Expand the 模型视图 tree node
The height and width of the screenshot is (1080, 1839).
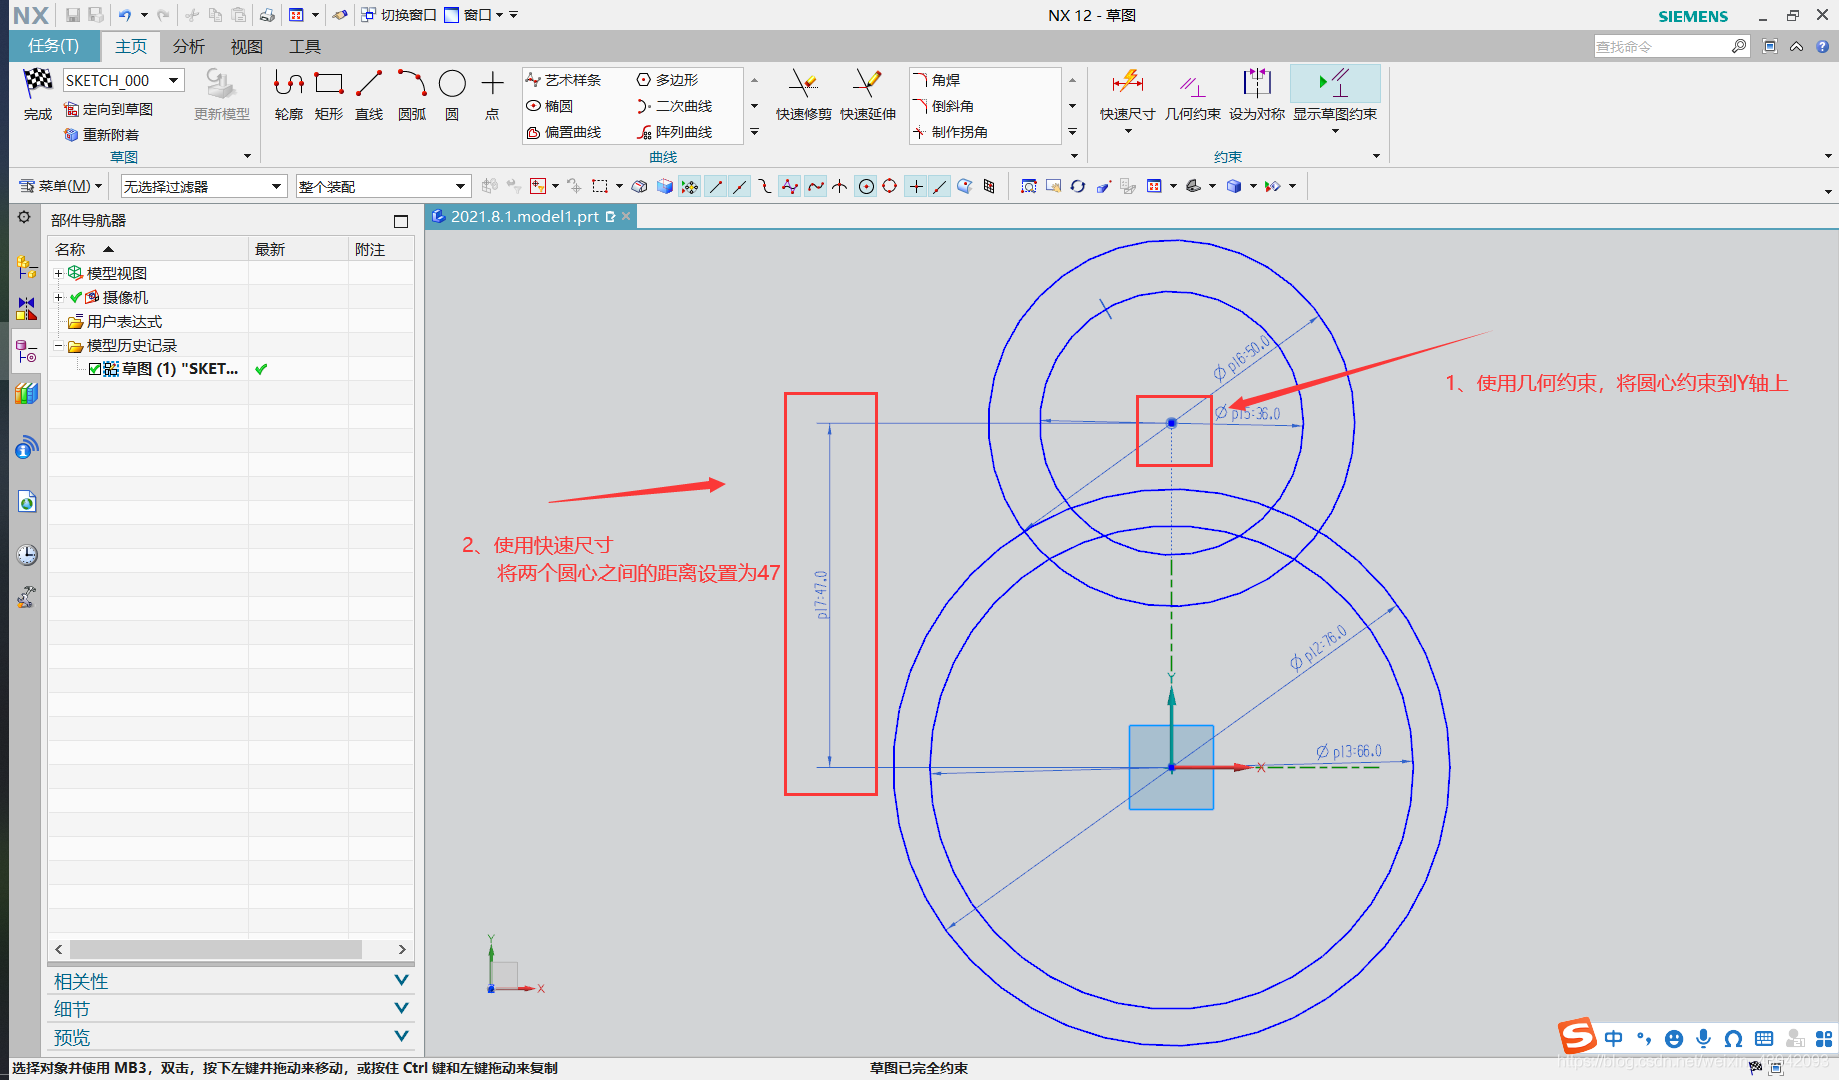pyautogui.click(x=58, y=273)
